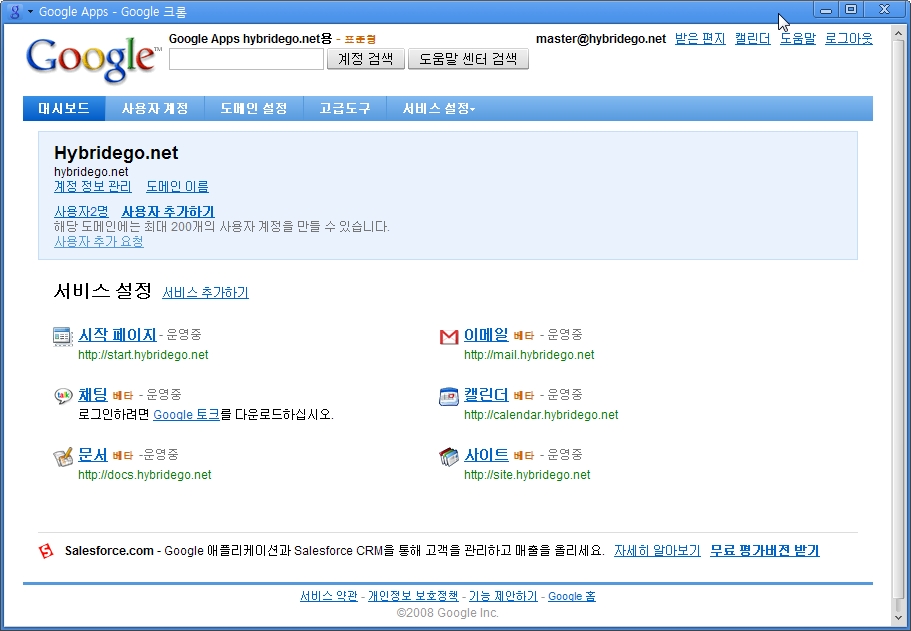Click the Start Page service icon
This screenshot has width=911, height=631.
(x=62, y=336)
